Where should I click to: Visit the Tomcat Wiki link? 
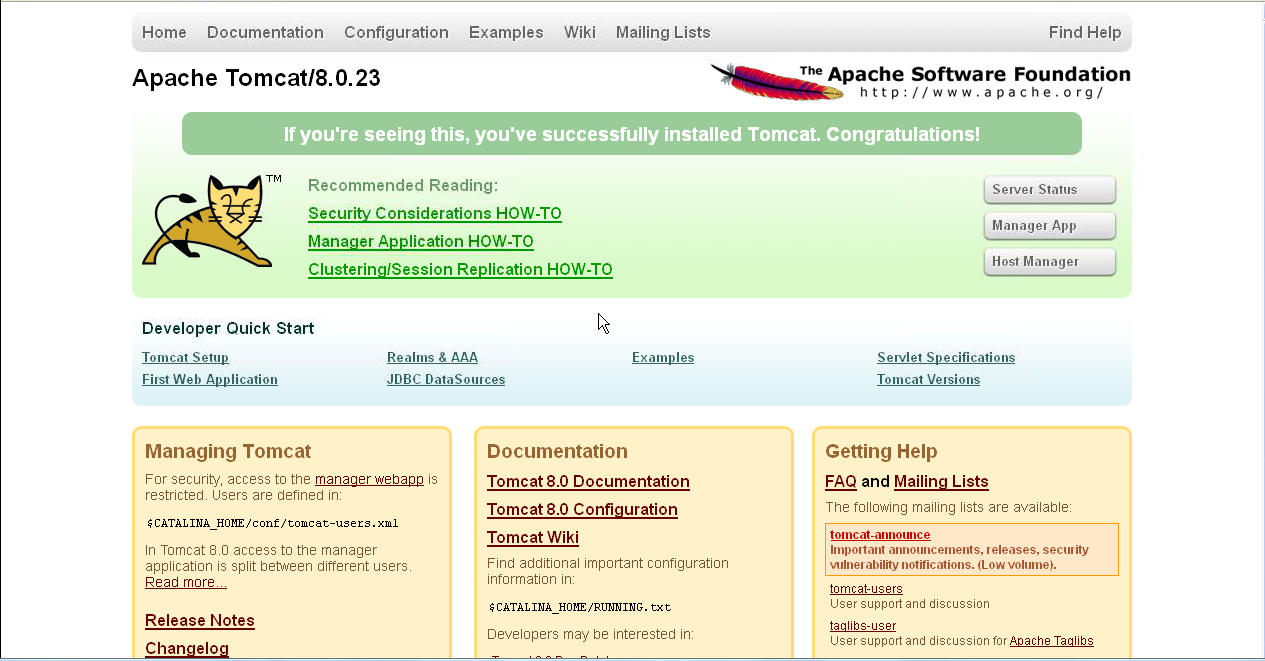(x=533, y=537)
